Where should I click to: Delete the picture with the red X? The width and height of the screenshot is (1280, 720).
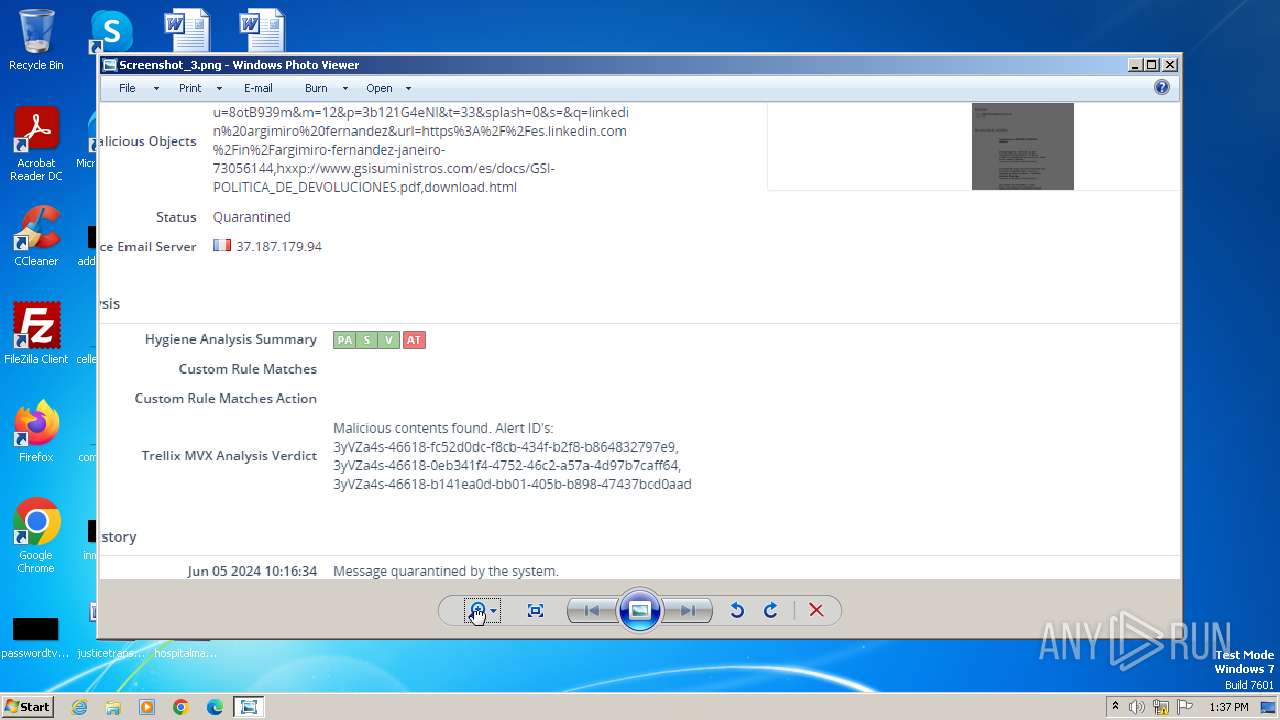tap(816, 610)
